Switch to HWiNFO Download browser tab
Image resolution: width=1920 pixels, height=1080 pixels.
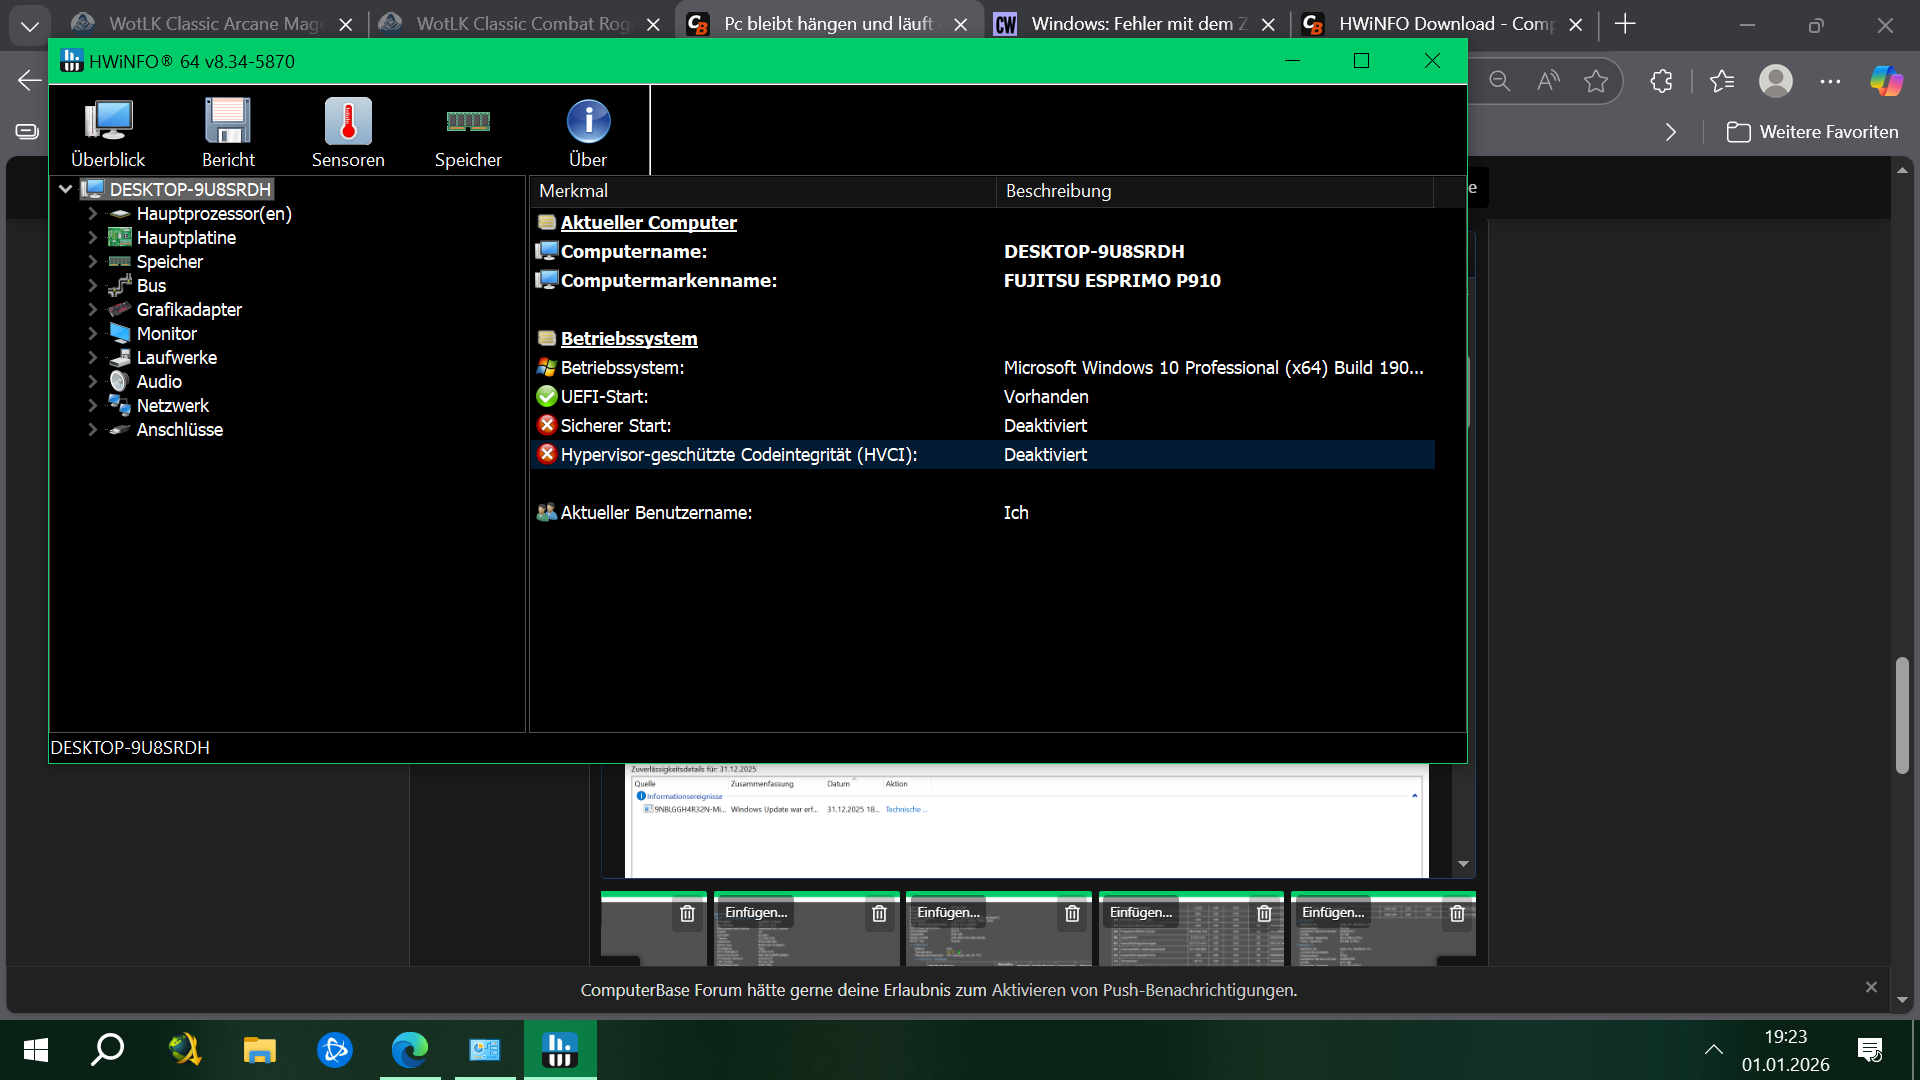[x=1440, y=24]
